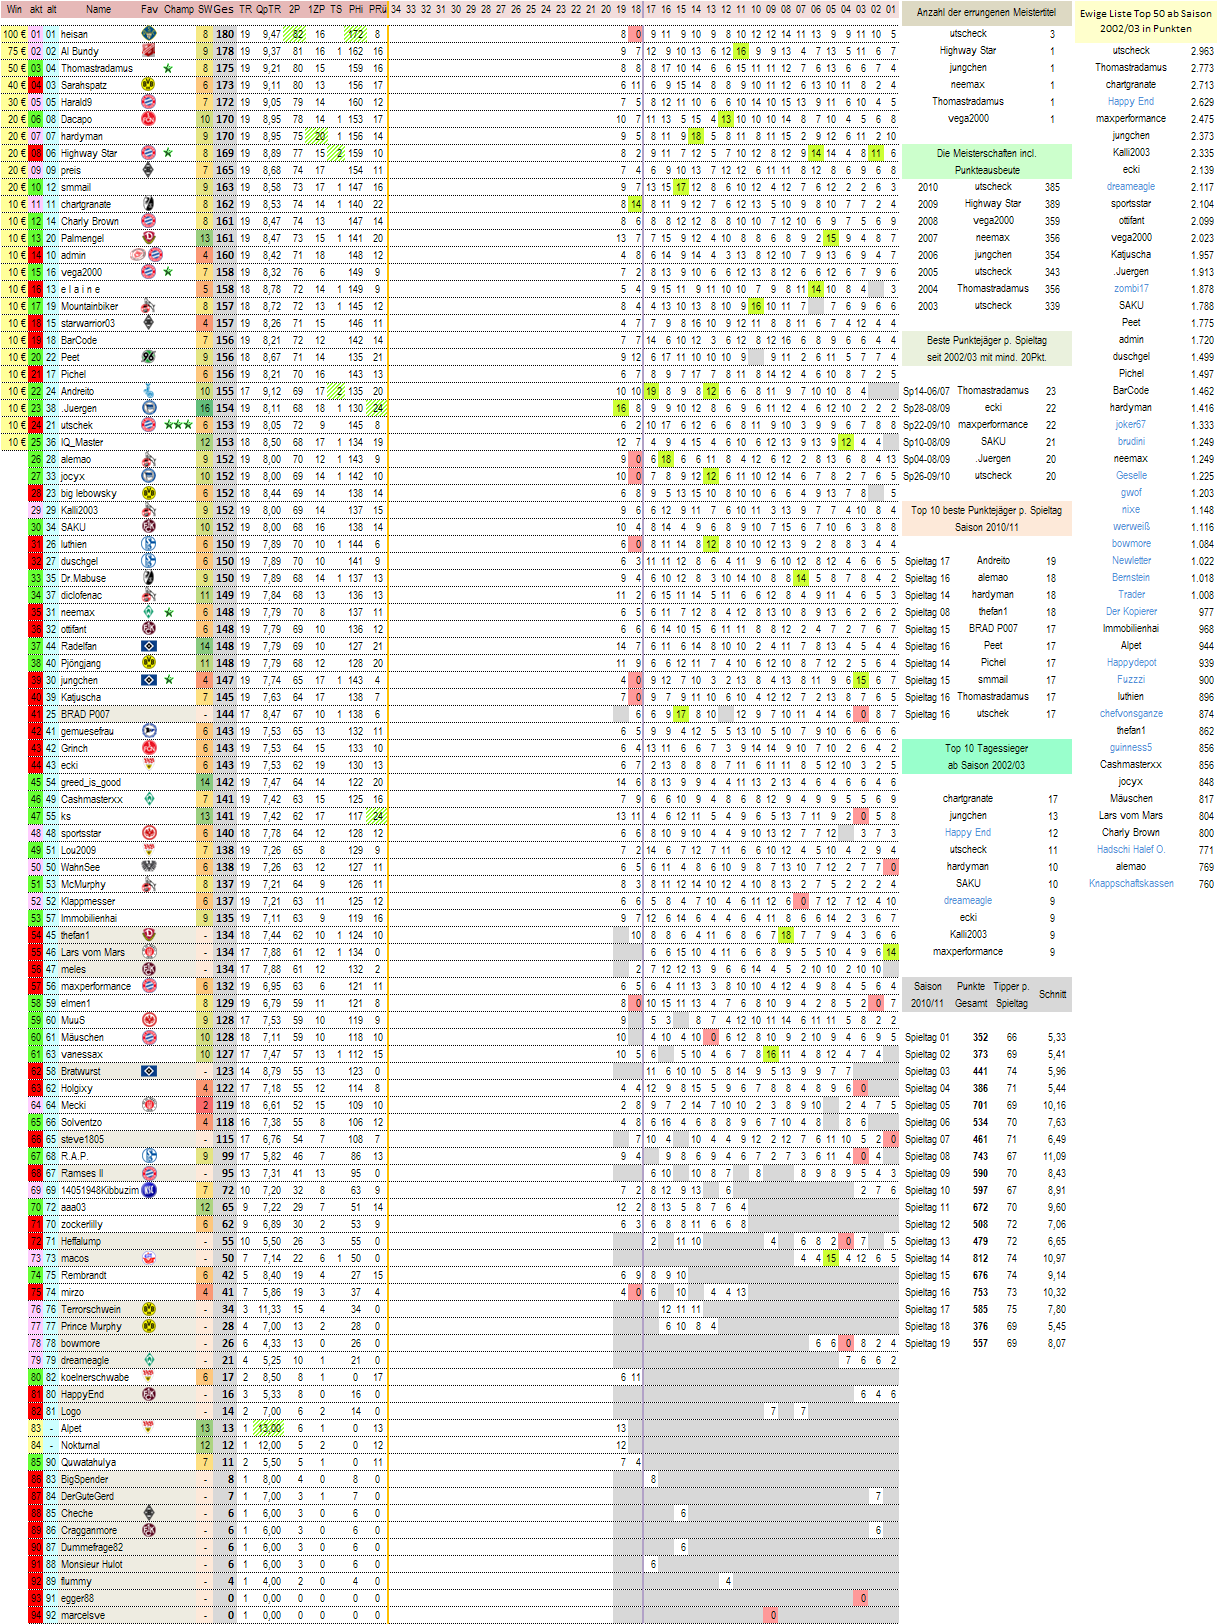Click the QpTR column header
The width and height of the screenshot is (1217, 1624).
coord(269,9)
